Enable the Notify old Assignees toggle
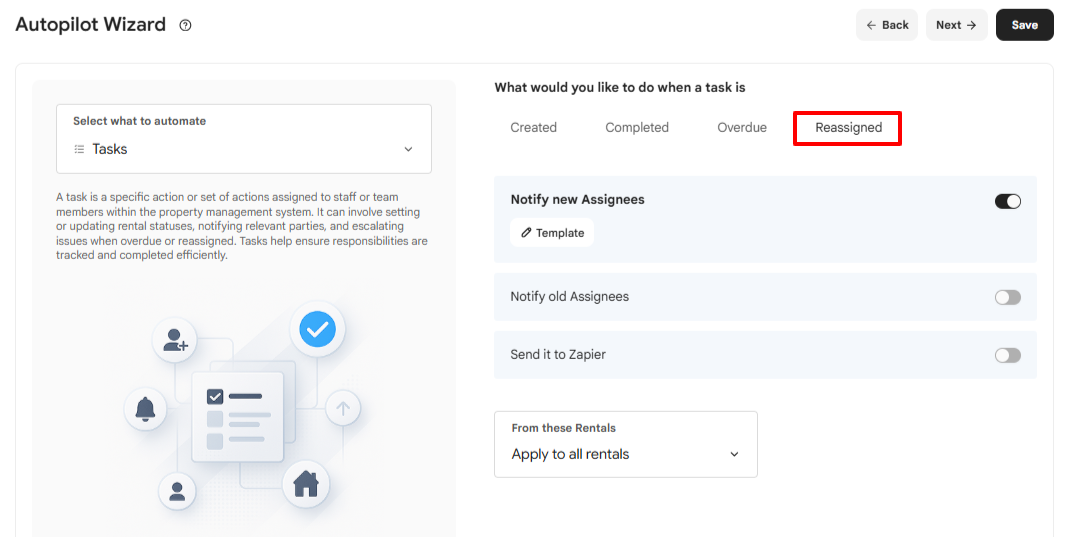Screen dimensions: 1070x537 1007,297
